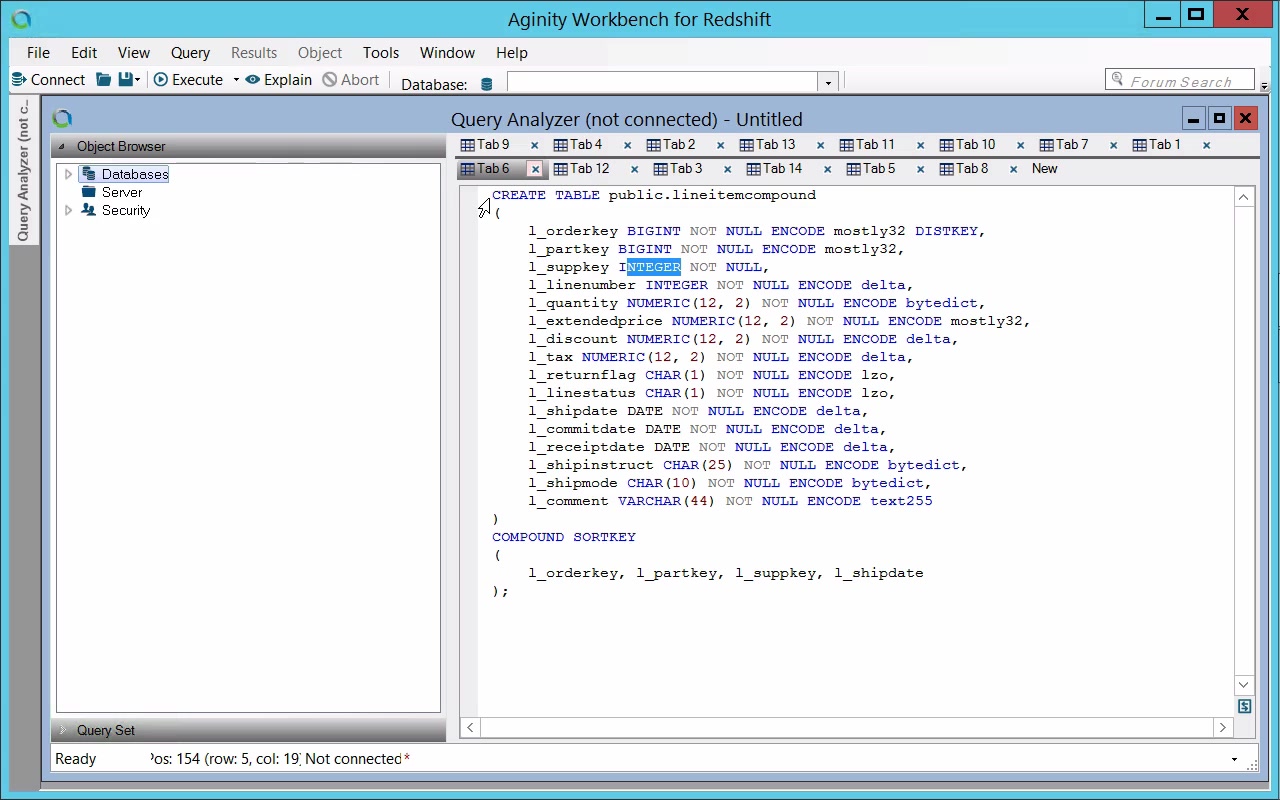Close Tab 6 with its x button
Viewport: 1280px width, 800px height.
pyautogui.click(x=535, y=169)
